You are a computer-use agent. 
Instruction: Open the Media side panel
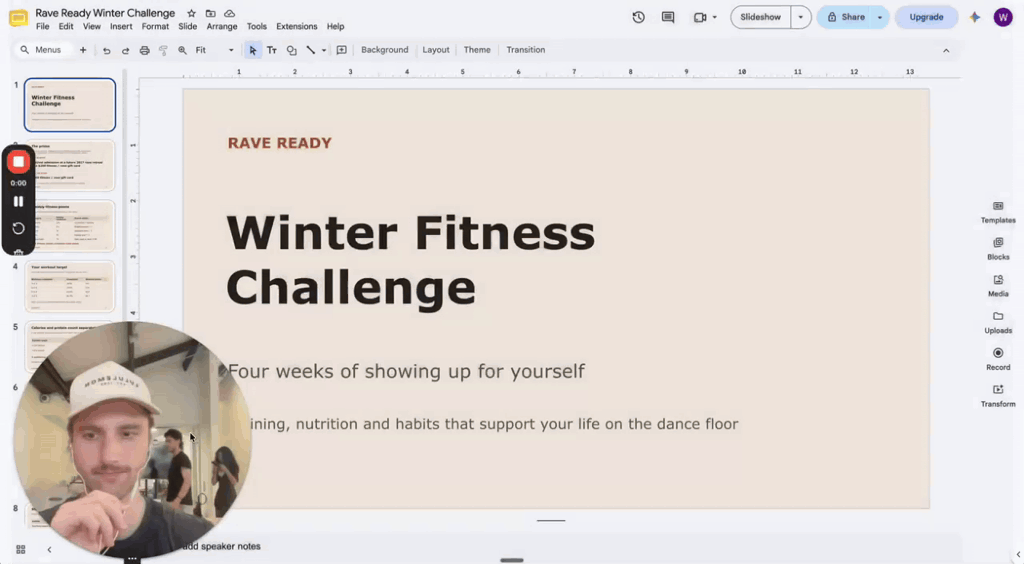[998, 286]
